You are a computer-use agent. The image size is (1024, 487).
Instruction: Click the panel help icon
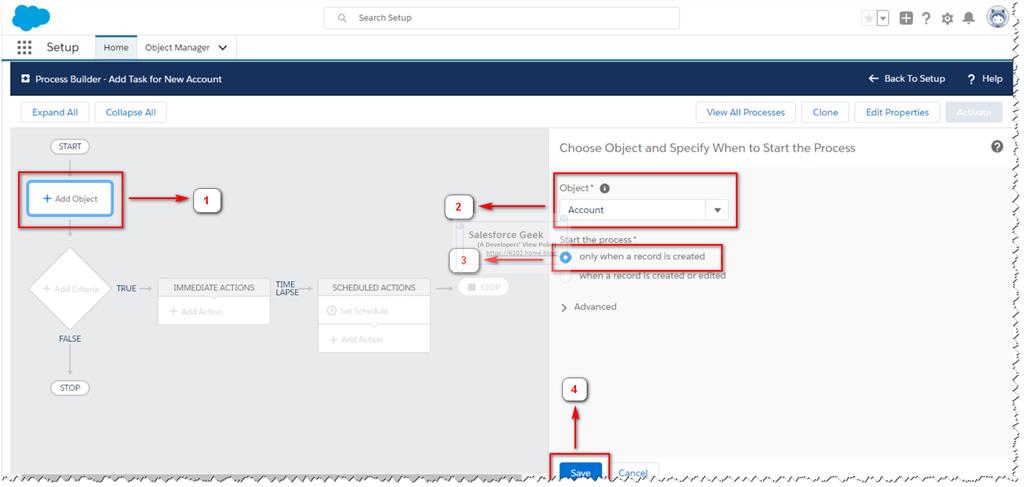pos(997,146)
